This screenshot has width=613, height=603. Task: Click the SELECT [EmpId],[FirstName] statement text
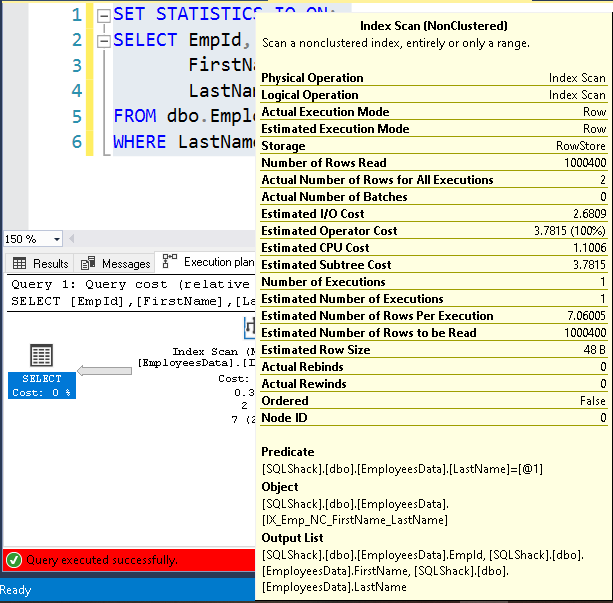[133, 301]
